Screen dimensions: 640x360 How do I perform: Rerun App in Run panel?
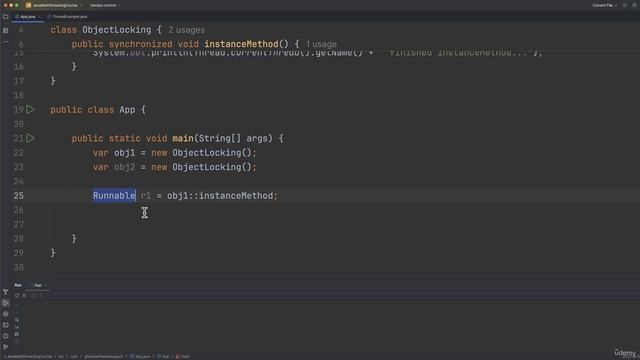pyautogui.click(x=17, y=296)
